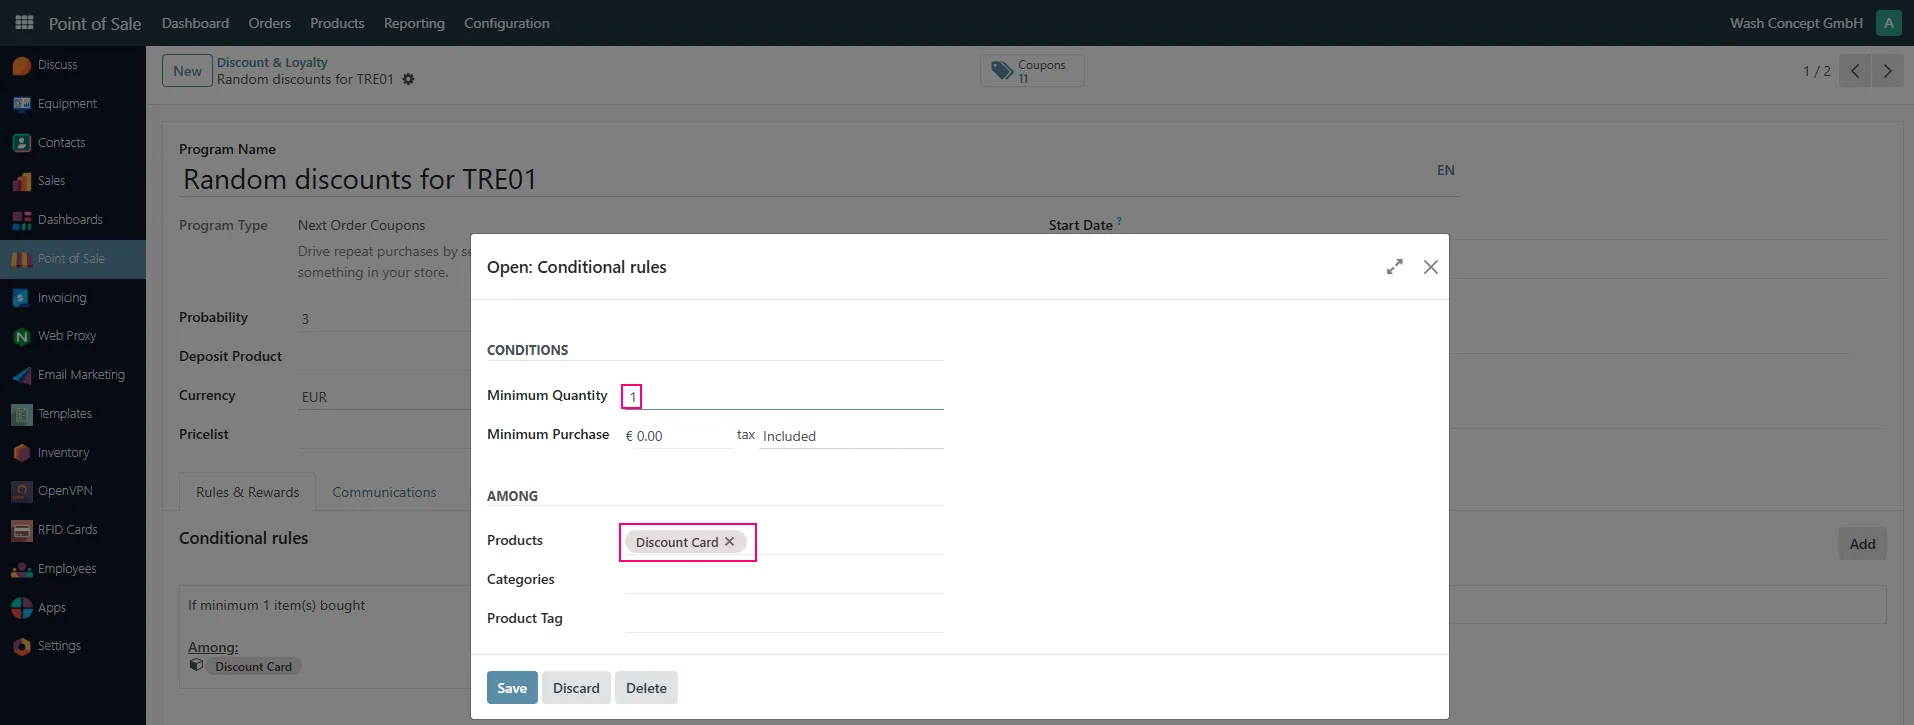
Task: Open the Configuration menu
Action: 506,23
